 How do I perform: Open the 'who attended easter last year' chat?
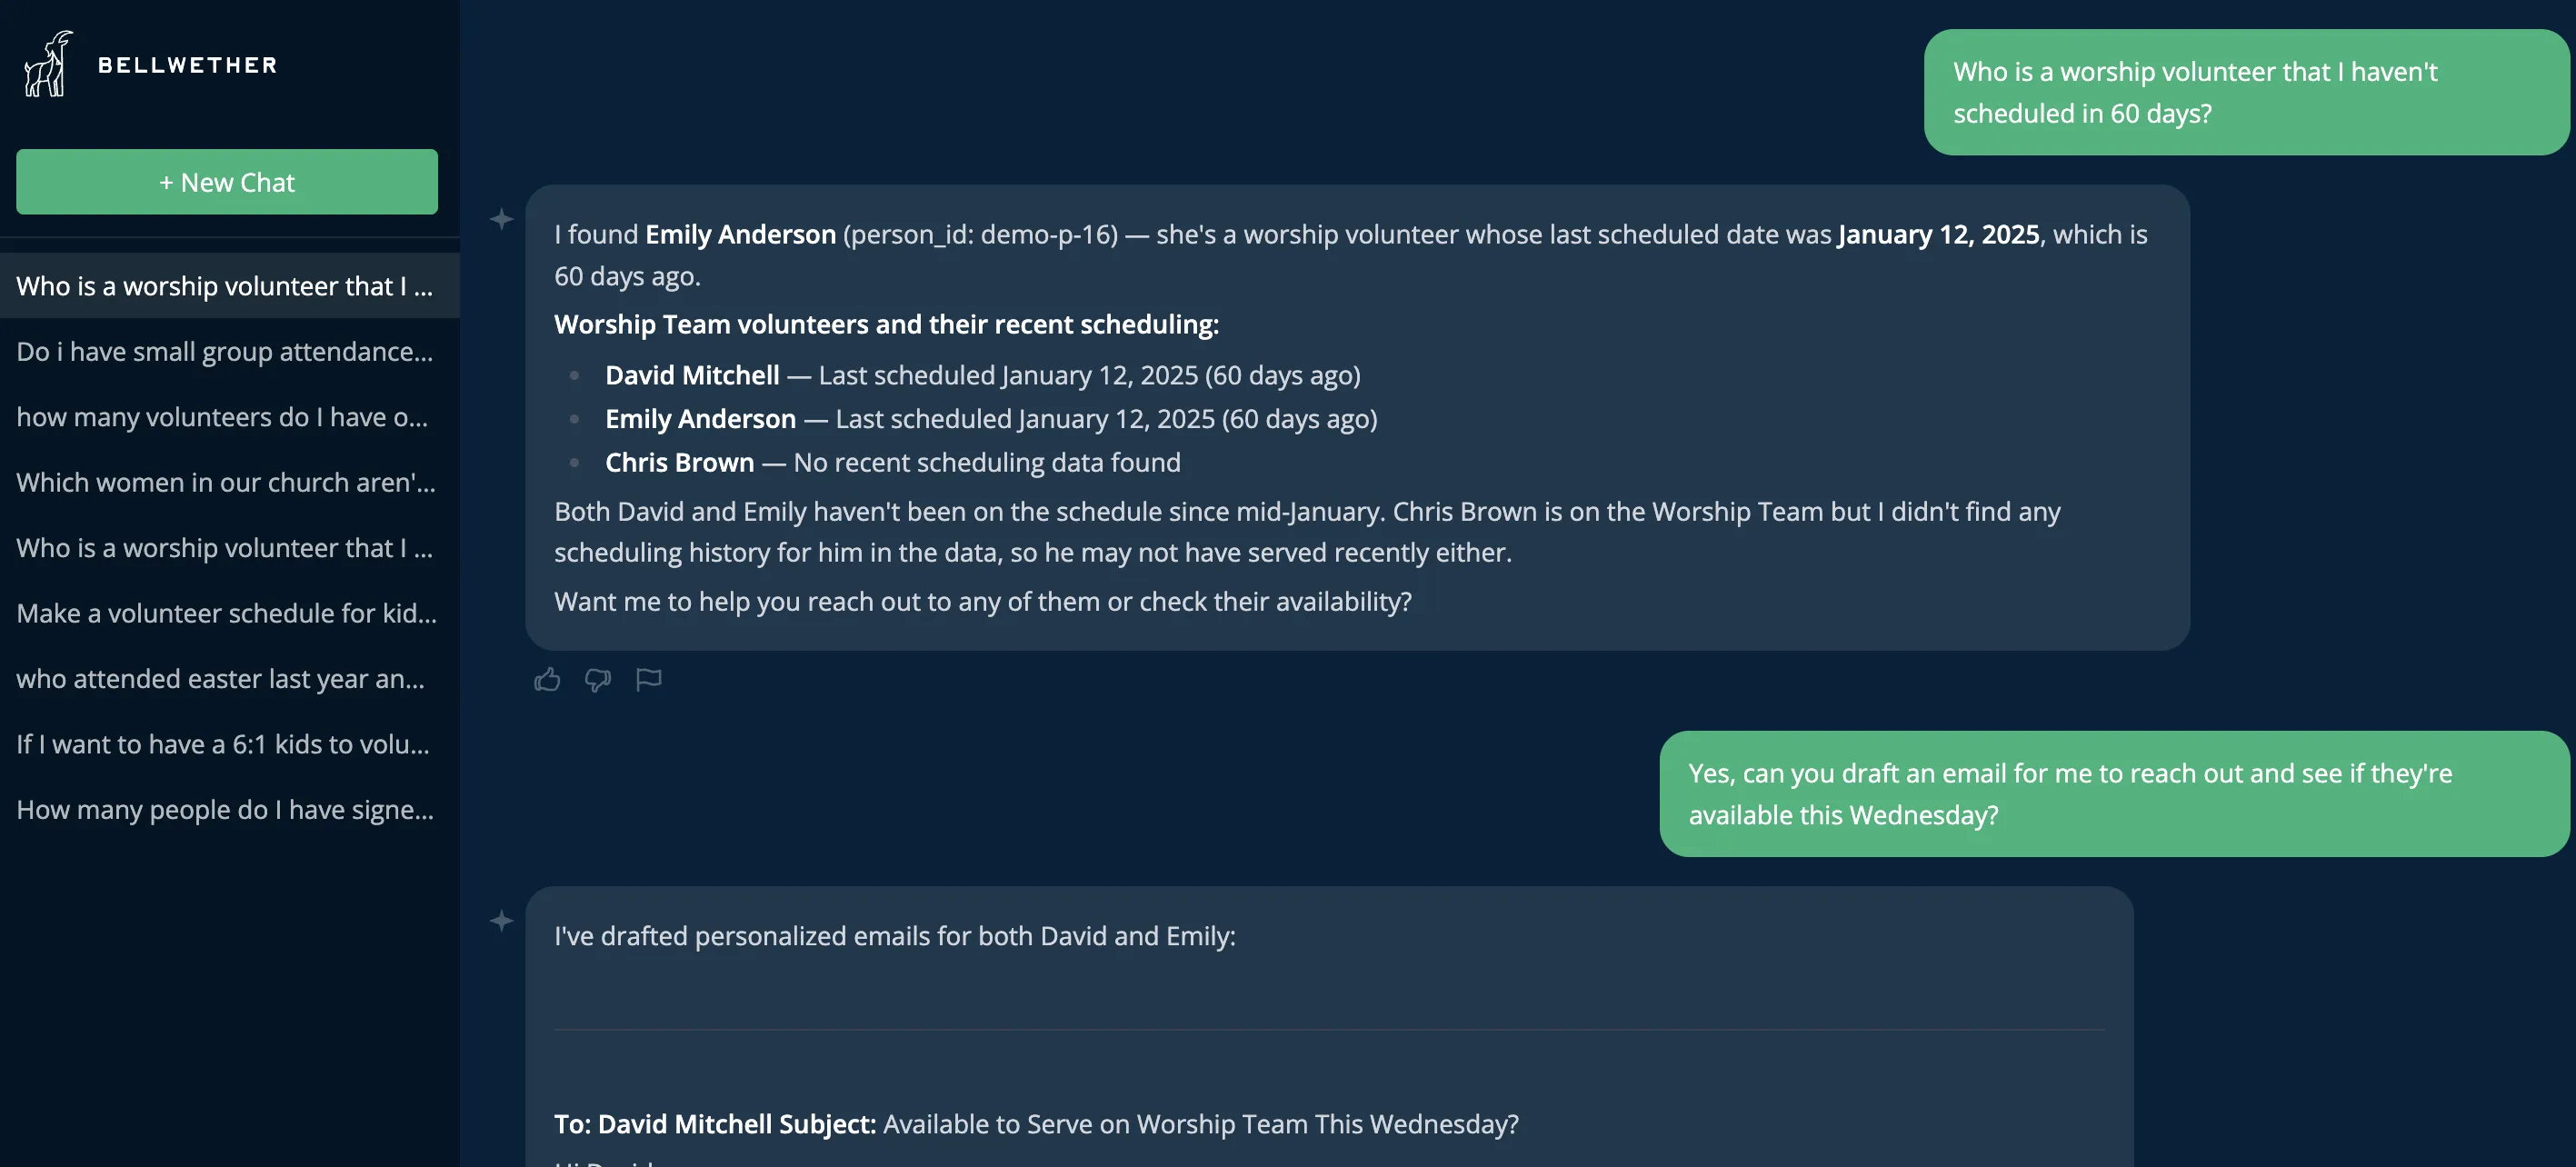coord(226,678)
